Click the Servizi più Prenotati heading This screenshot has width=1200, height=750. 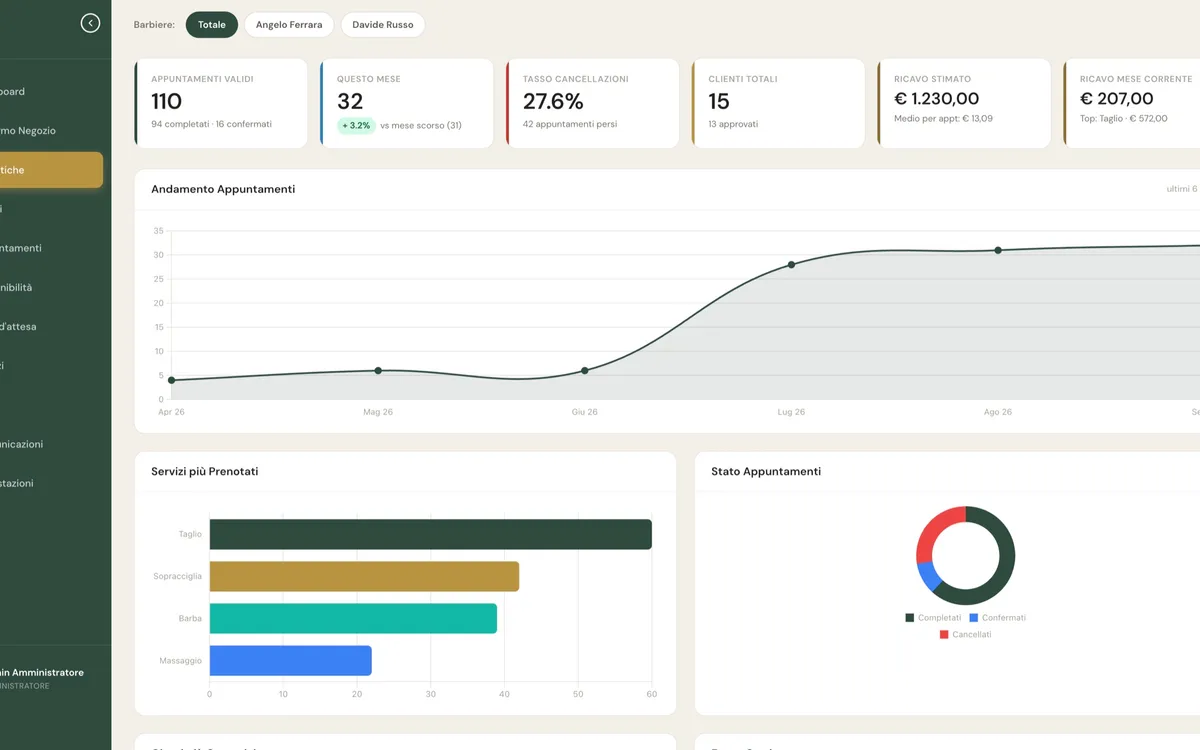pos(205,471)
